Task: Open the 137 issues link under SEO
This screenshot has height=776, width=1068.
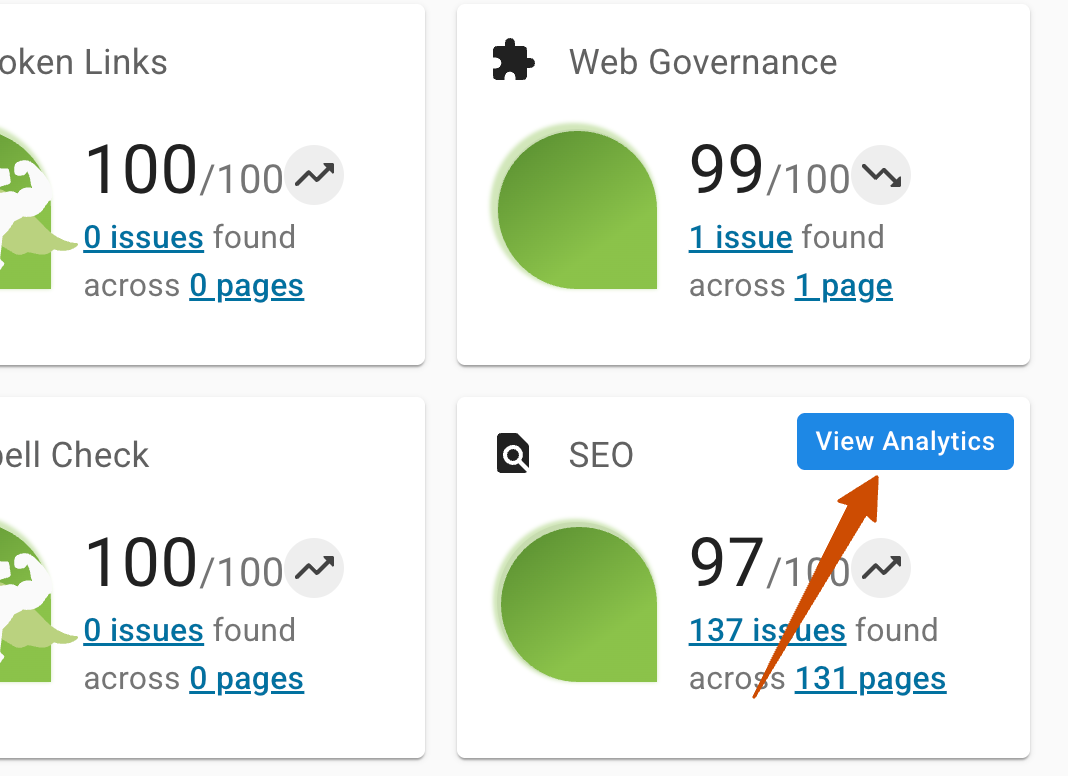Action: click(x=767, y=630)
